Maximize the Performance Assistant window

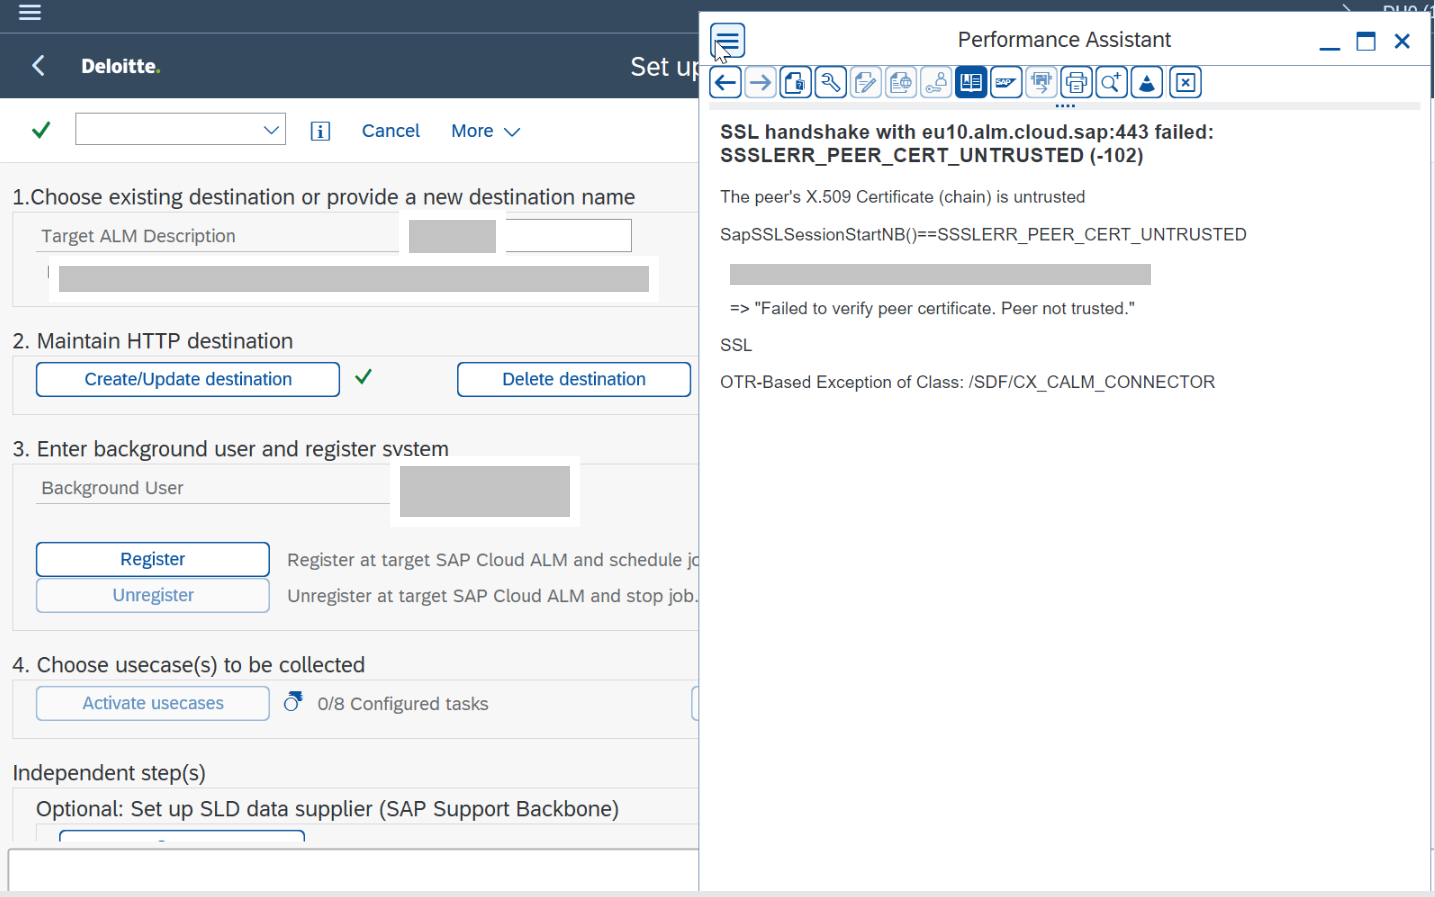tap(1366, 41)
